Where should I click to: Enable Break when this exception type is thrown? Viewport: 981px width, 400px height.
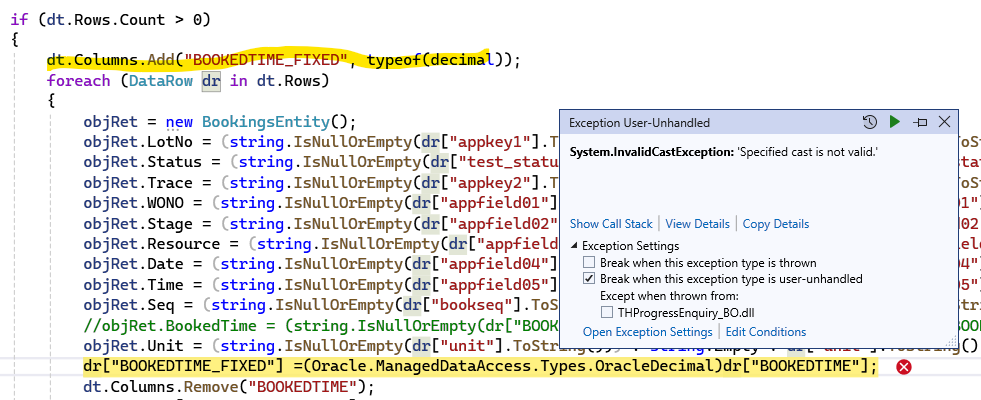(x=589, y=263)
